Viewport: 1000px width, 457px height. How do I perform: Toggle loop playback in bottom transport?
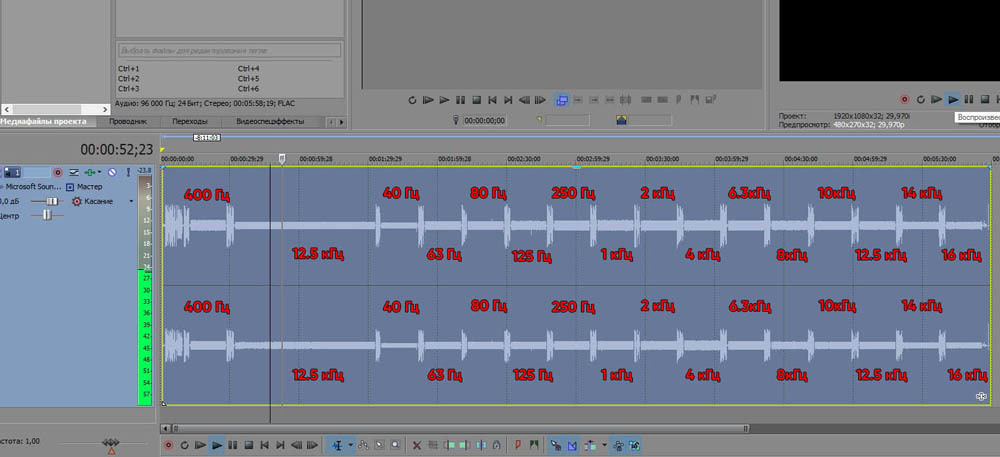coord(185,445)
